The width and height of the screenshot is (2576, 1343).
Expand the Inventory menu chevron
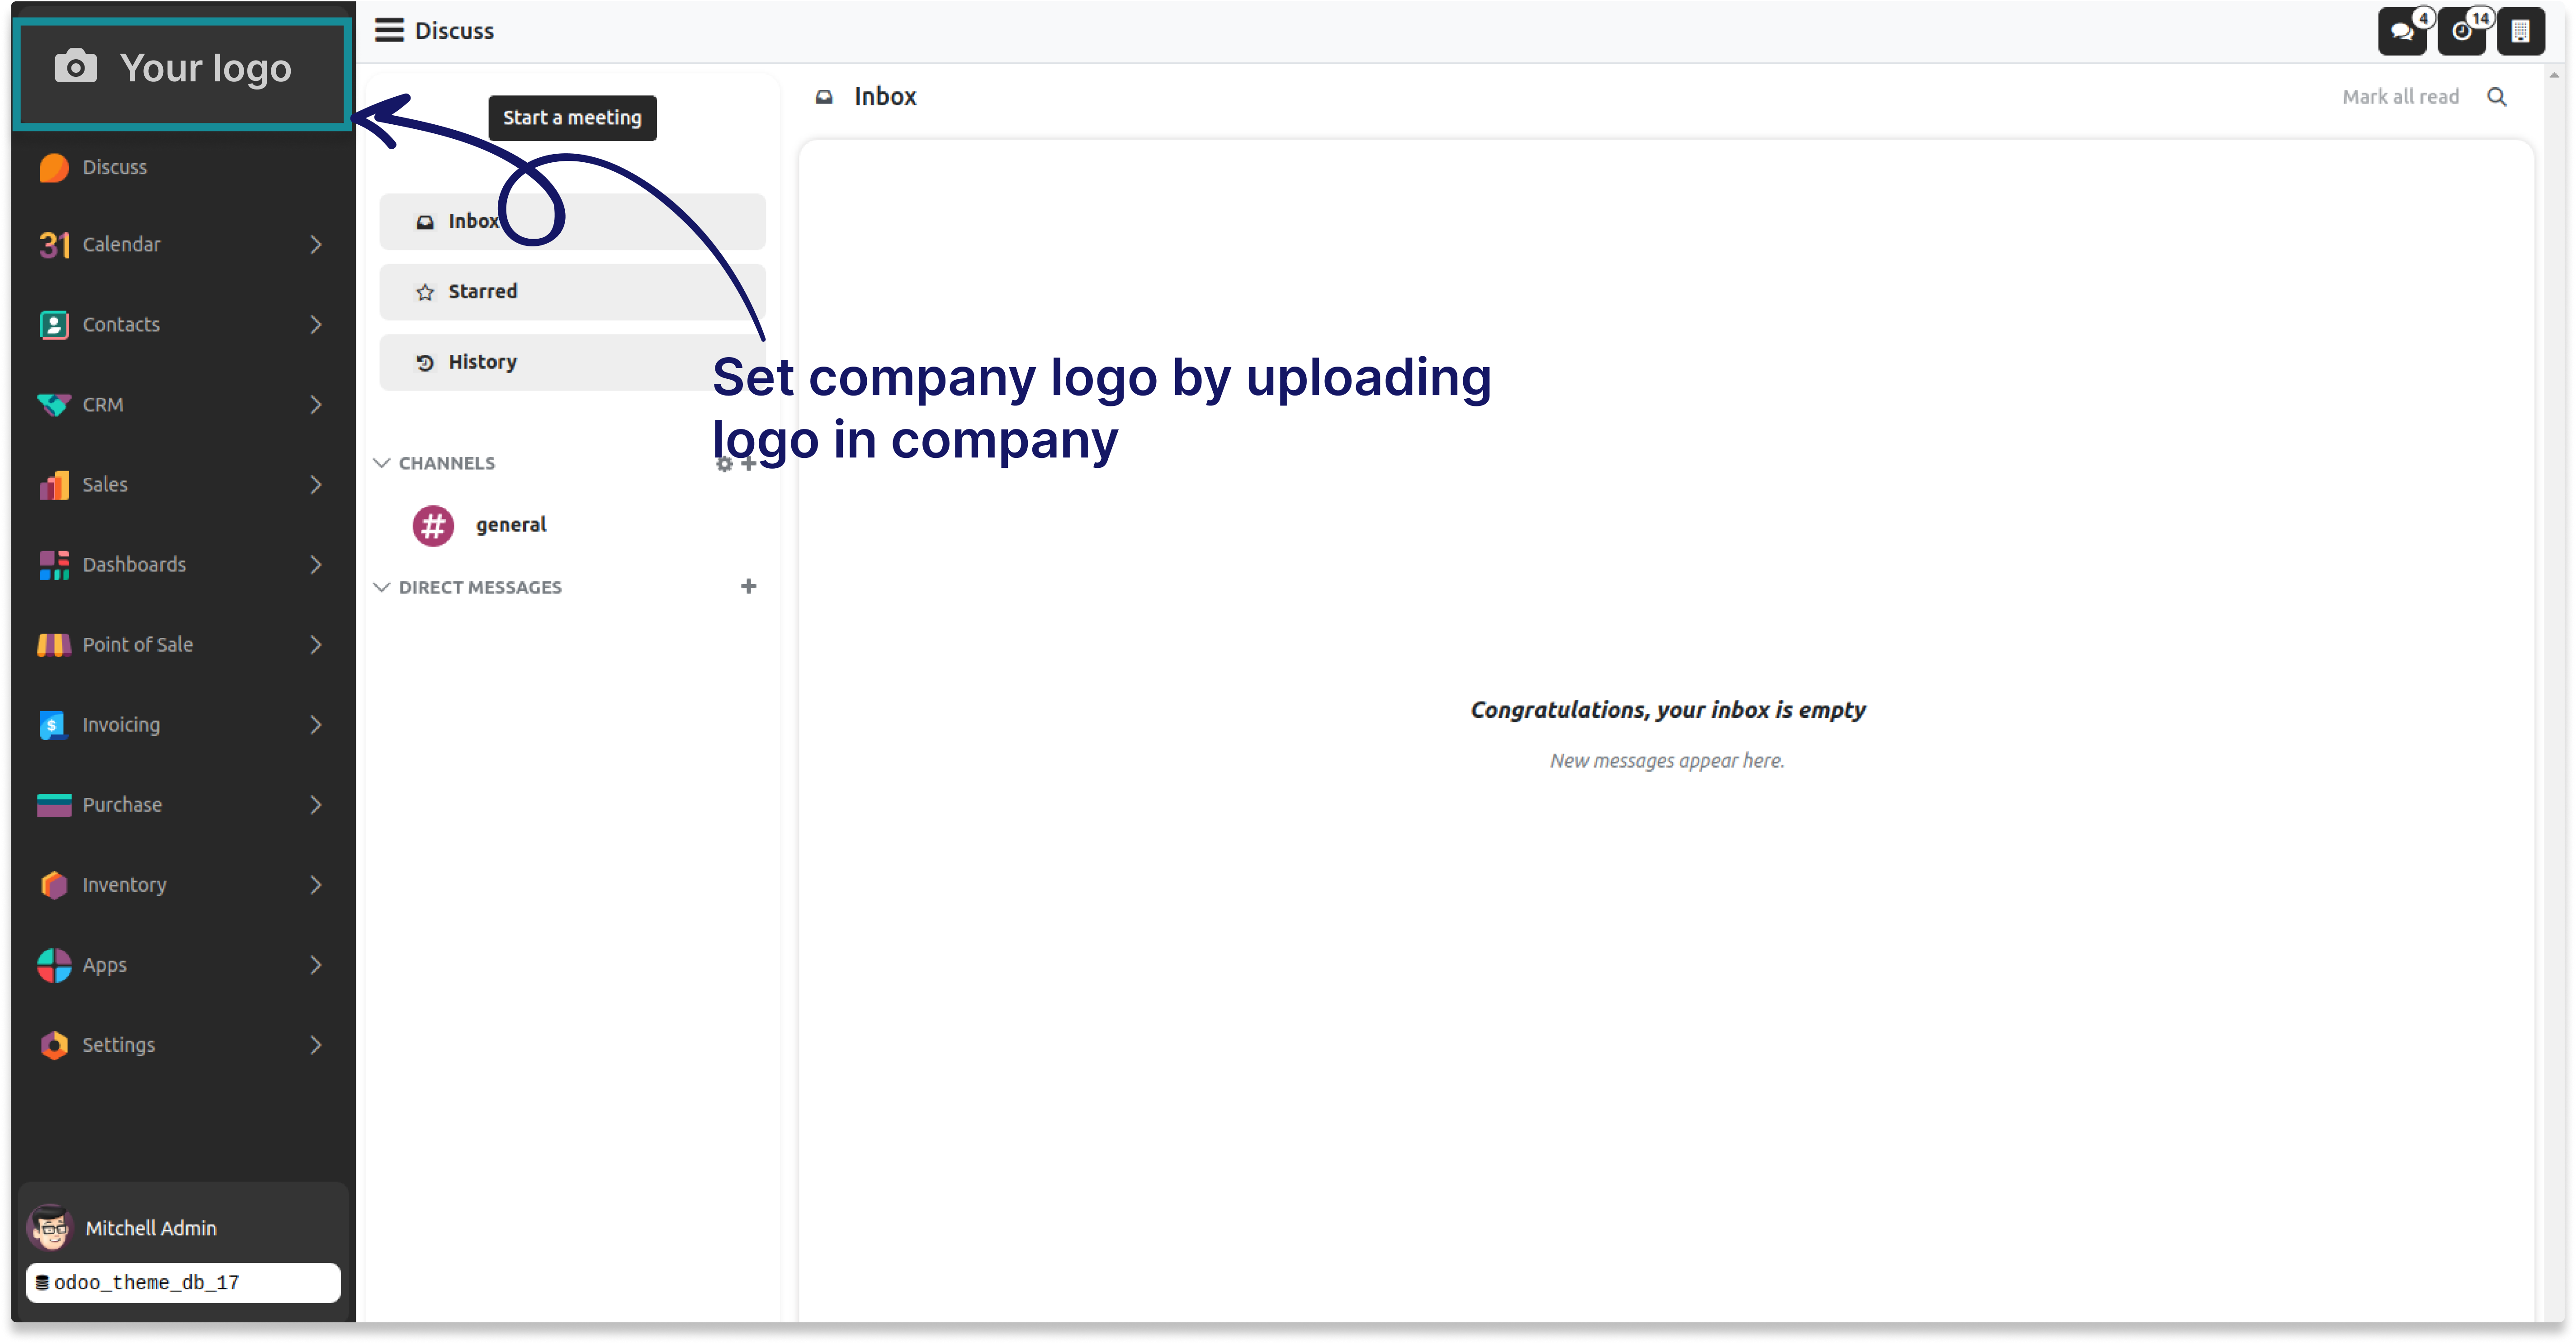pyautogui.click(x=316, y=885)
